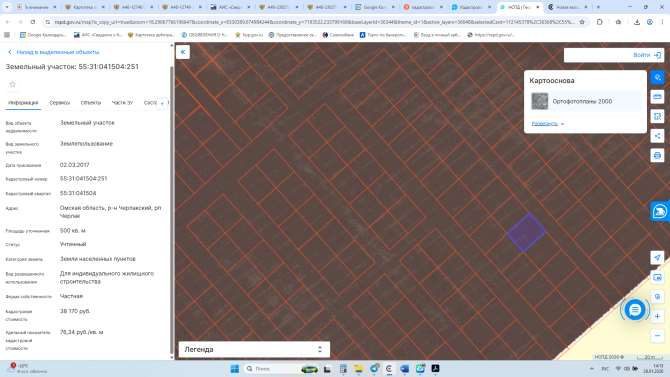This screenshot has height=377, width=670.
Task: Zoom out the map with minus
Action: tap(657, 336)
